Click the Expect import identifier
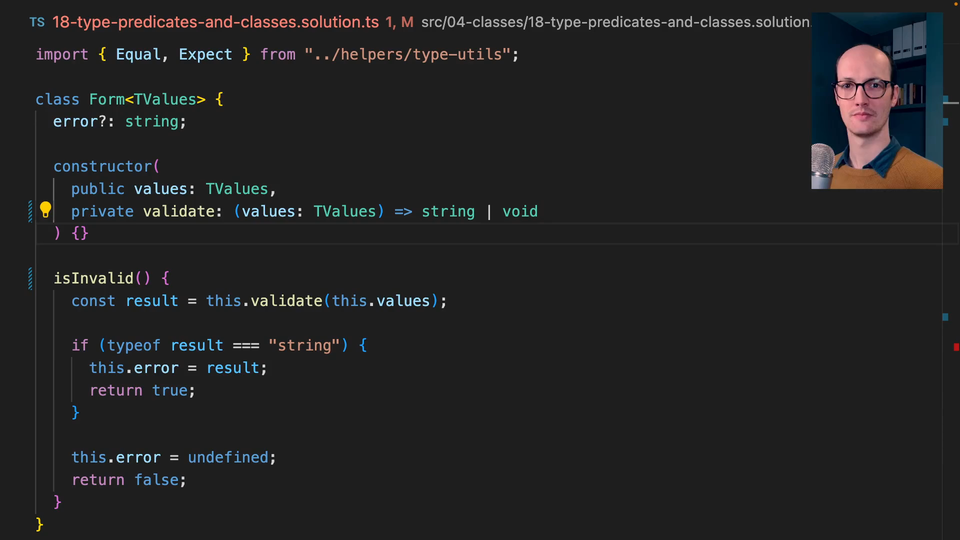 tap(205, 54)
